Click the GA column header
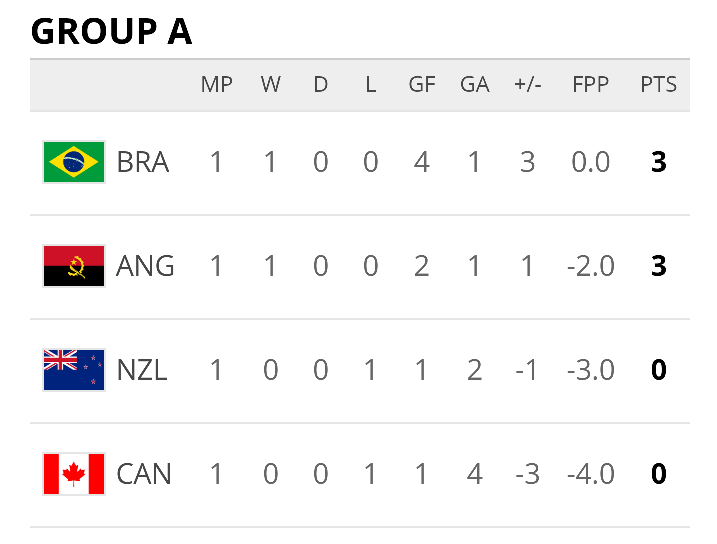Image resolution: width=717 pixels, height=544 pixels. [475, 85]
